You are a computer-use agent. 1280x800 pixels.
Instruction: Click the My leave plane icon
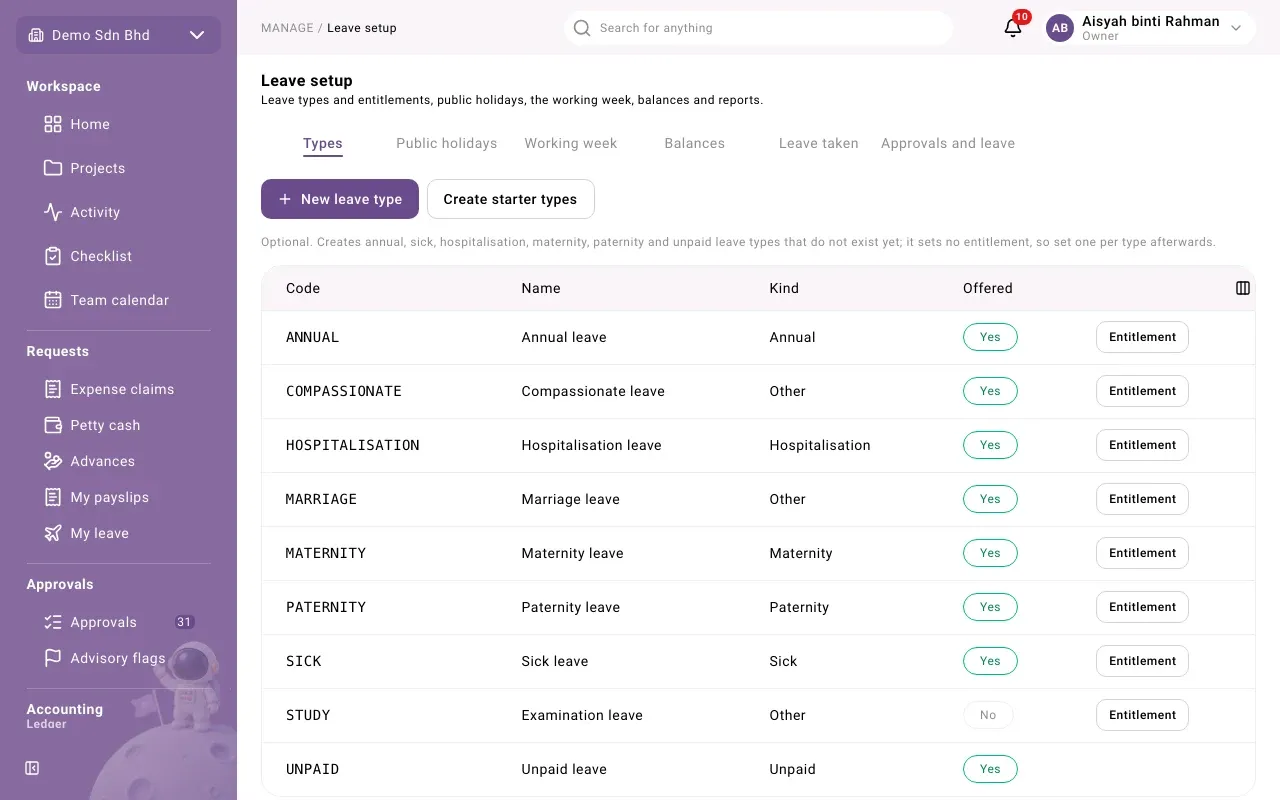point(53,533)
